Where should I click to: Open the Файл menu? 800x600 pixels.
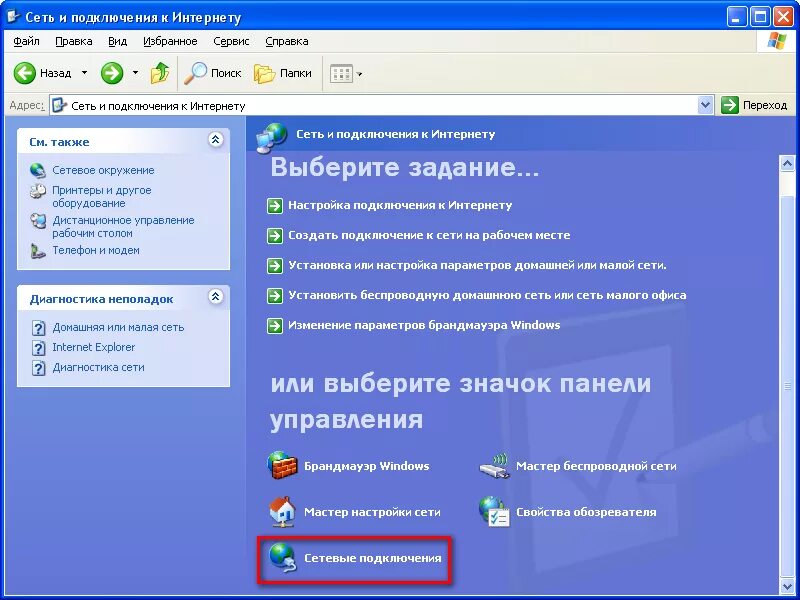[27, 41]
